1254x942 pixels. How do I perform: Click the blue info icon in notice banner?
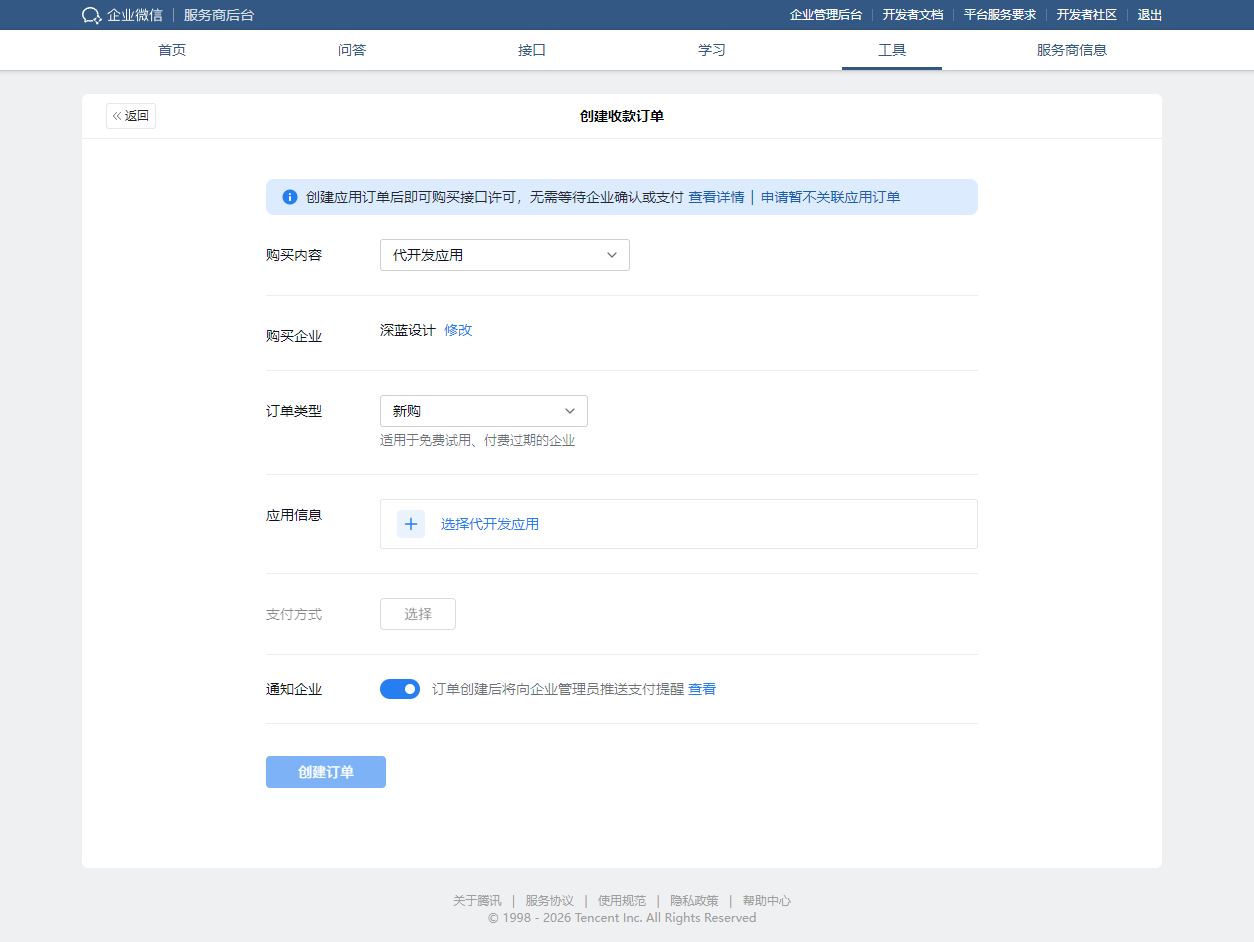click(x=290, y=197)
